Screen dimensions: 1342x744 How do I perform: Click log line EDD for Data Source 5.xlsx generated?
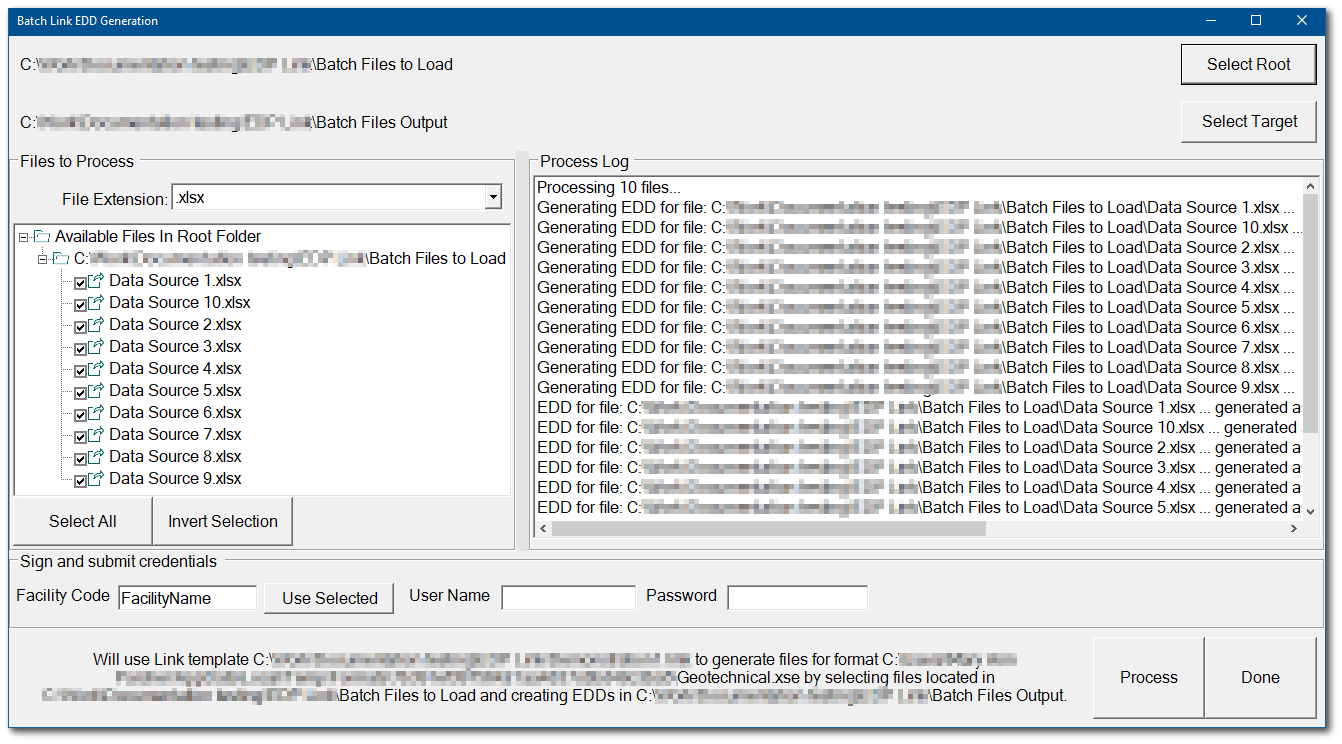(x=919, y=507)
